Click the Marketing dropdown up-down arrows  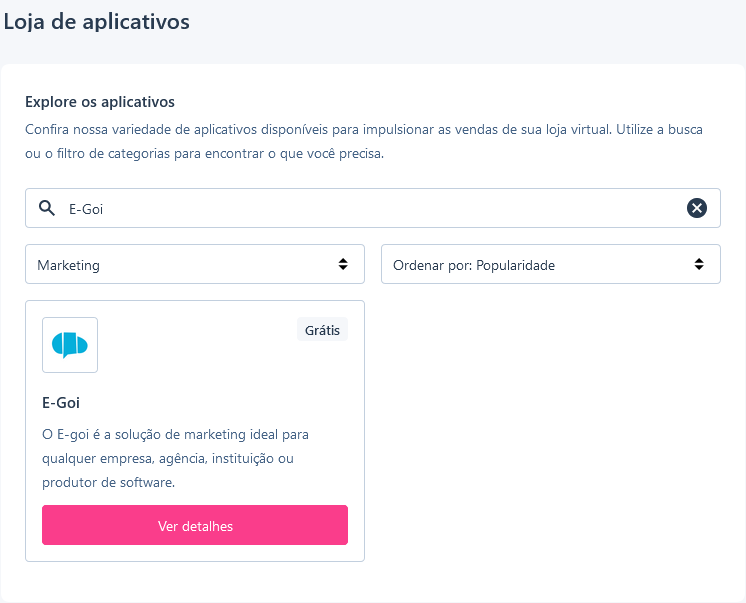pyautogui.click(x=343, y=264)
